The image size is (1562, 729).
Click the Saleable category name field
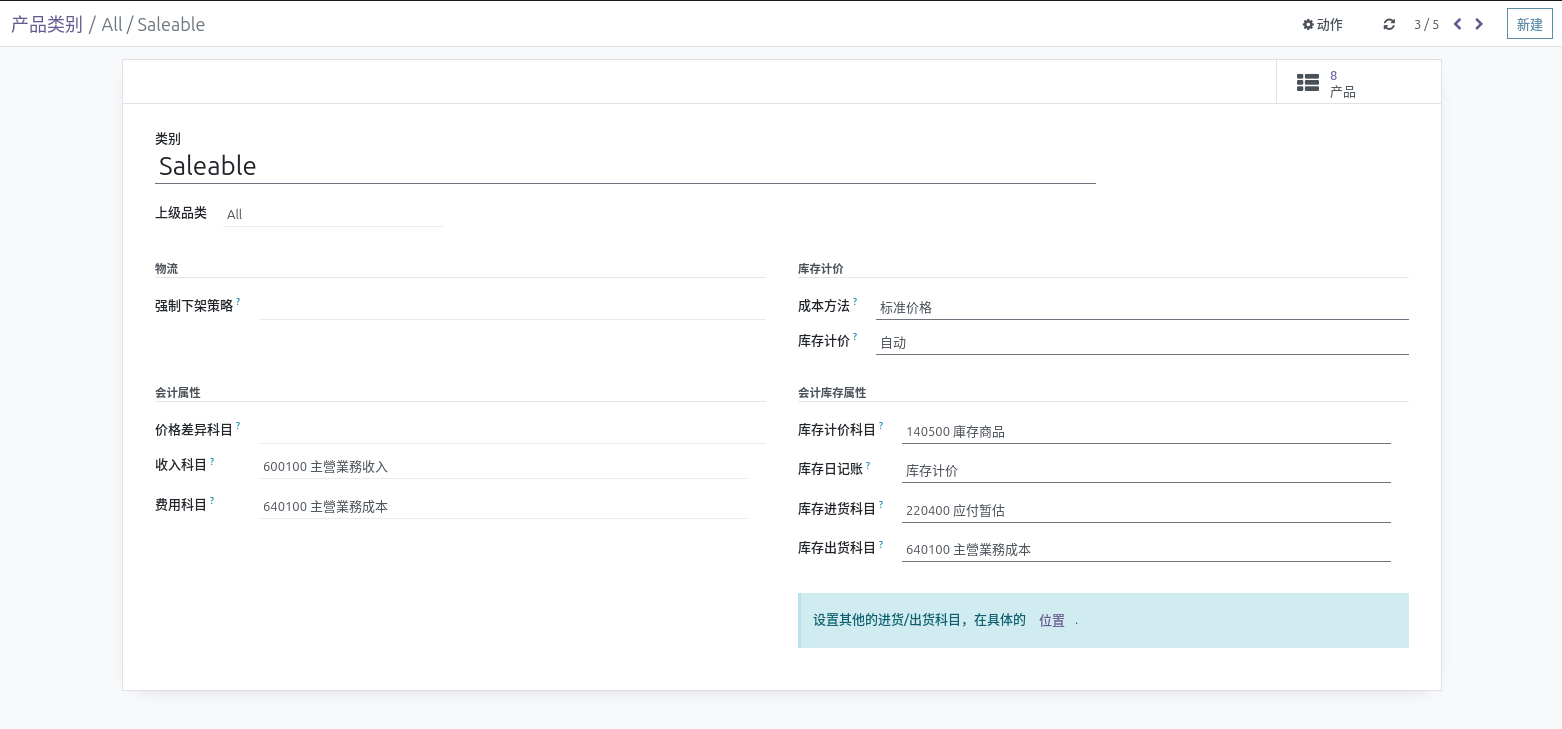pos(625,166)
